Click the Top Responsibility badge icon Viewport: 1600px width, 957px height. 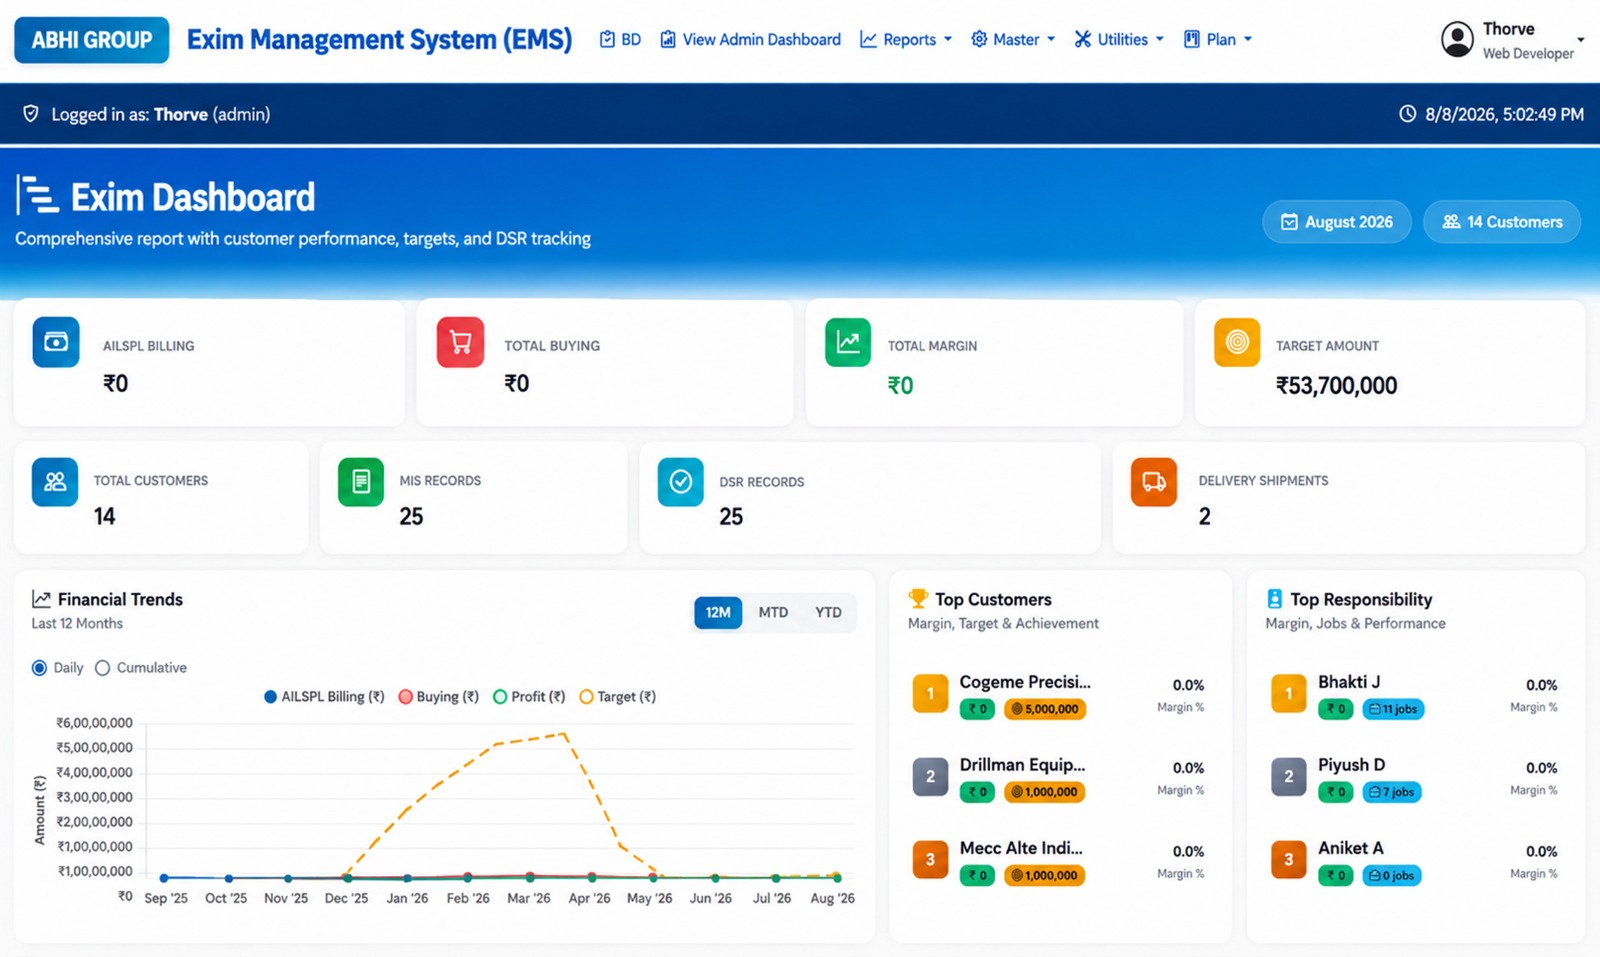pyautogui.click(x=1274, y=598)
